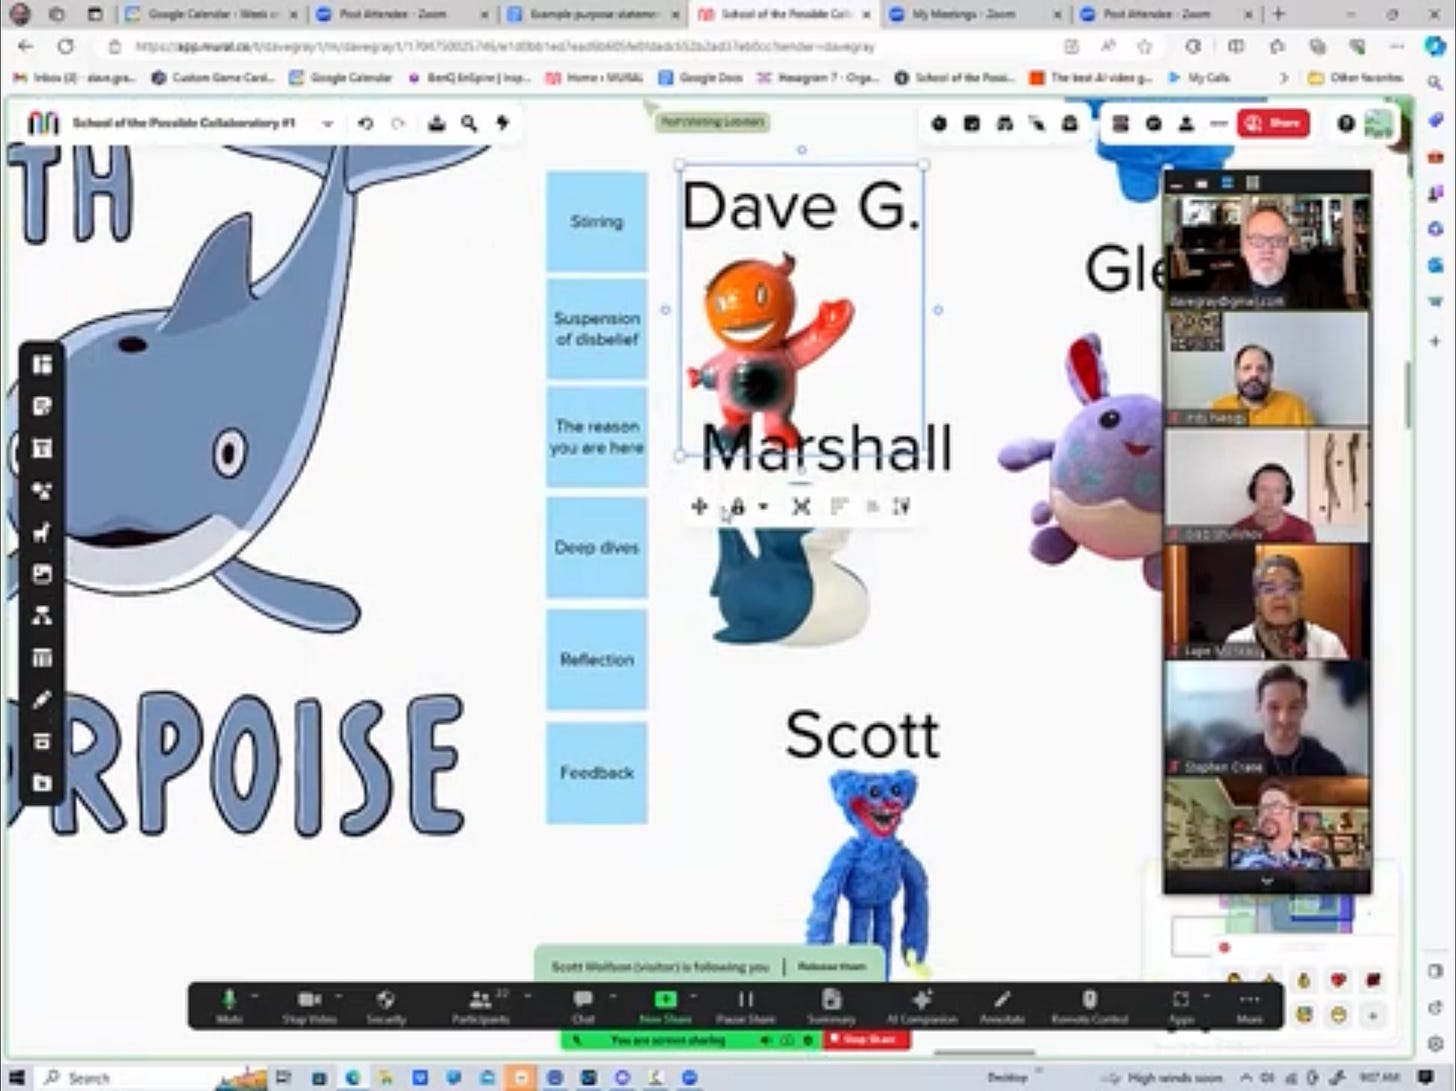Activate the Zoom Annotate tool
Image resolution: width=1456 pixels, height=1091 pixels.
click(1002, 1006)
